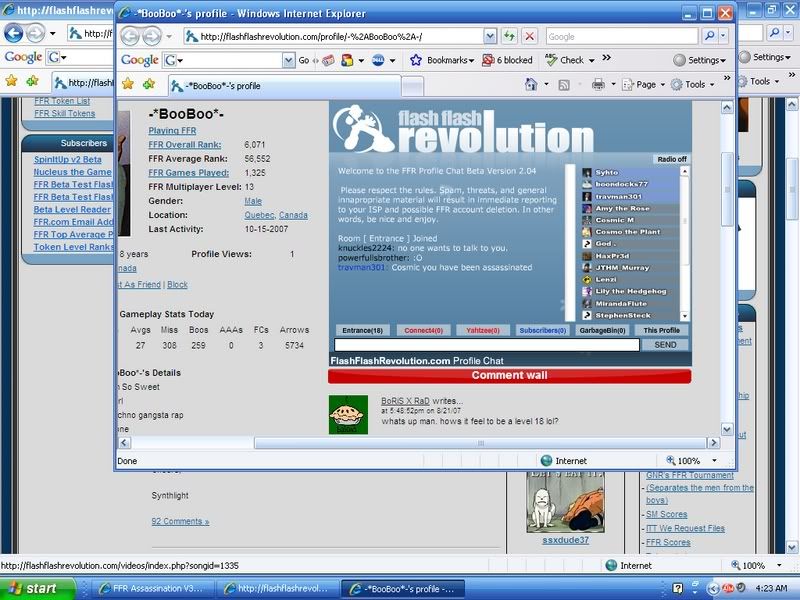Click the chat message input field
Viewport: 800px width, 600px height.
(x=486, y=344)
